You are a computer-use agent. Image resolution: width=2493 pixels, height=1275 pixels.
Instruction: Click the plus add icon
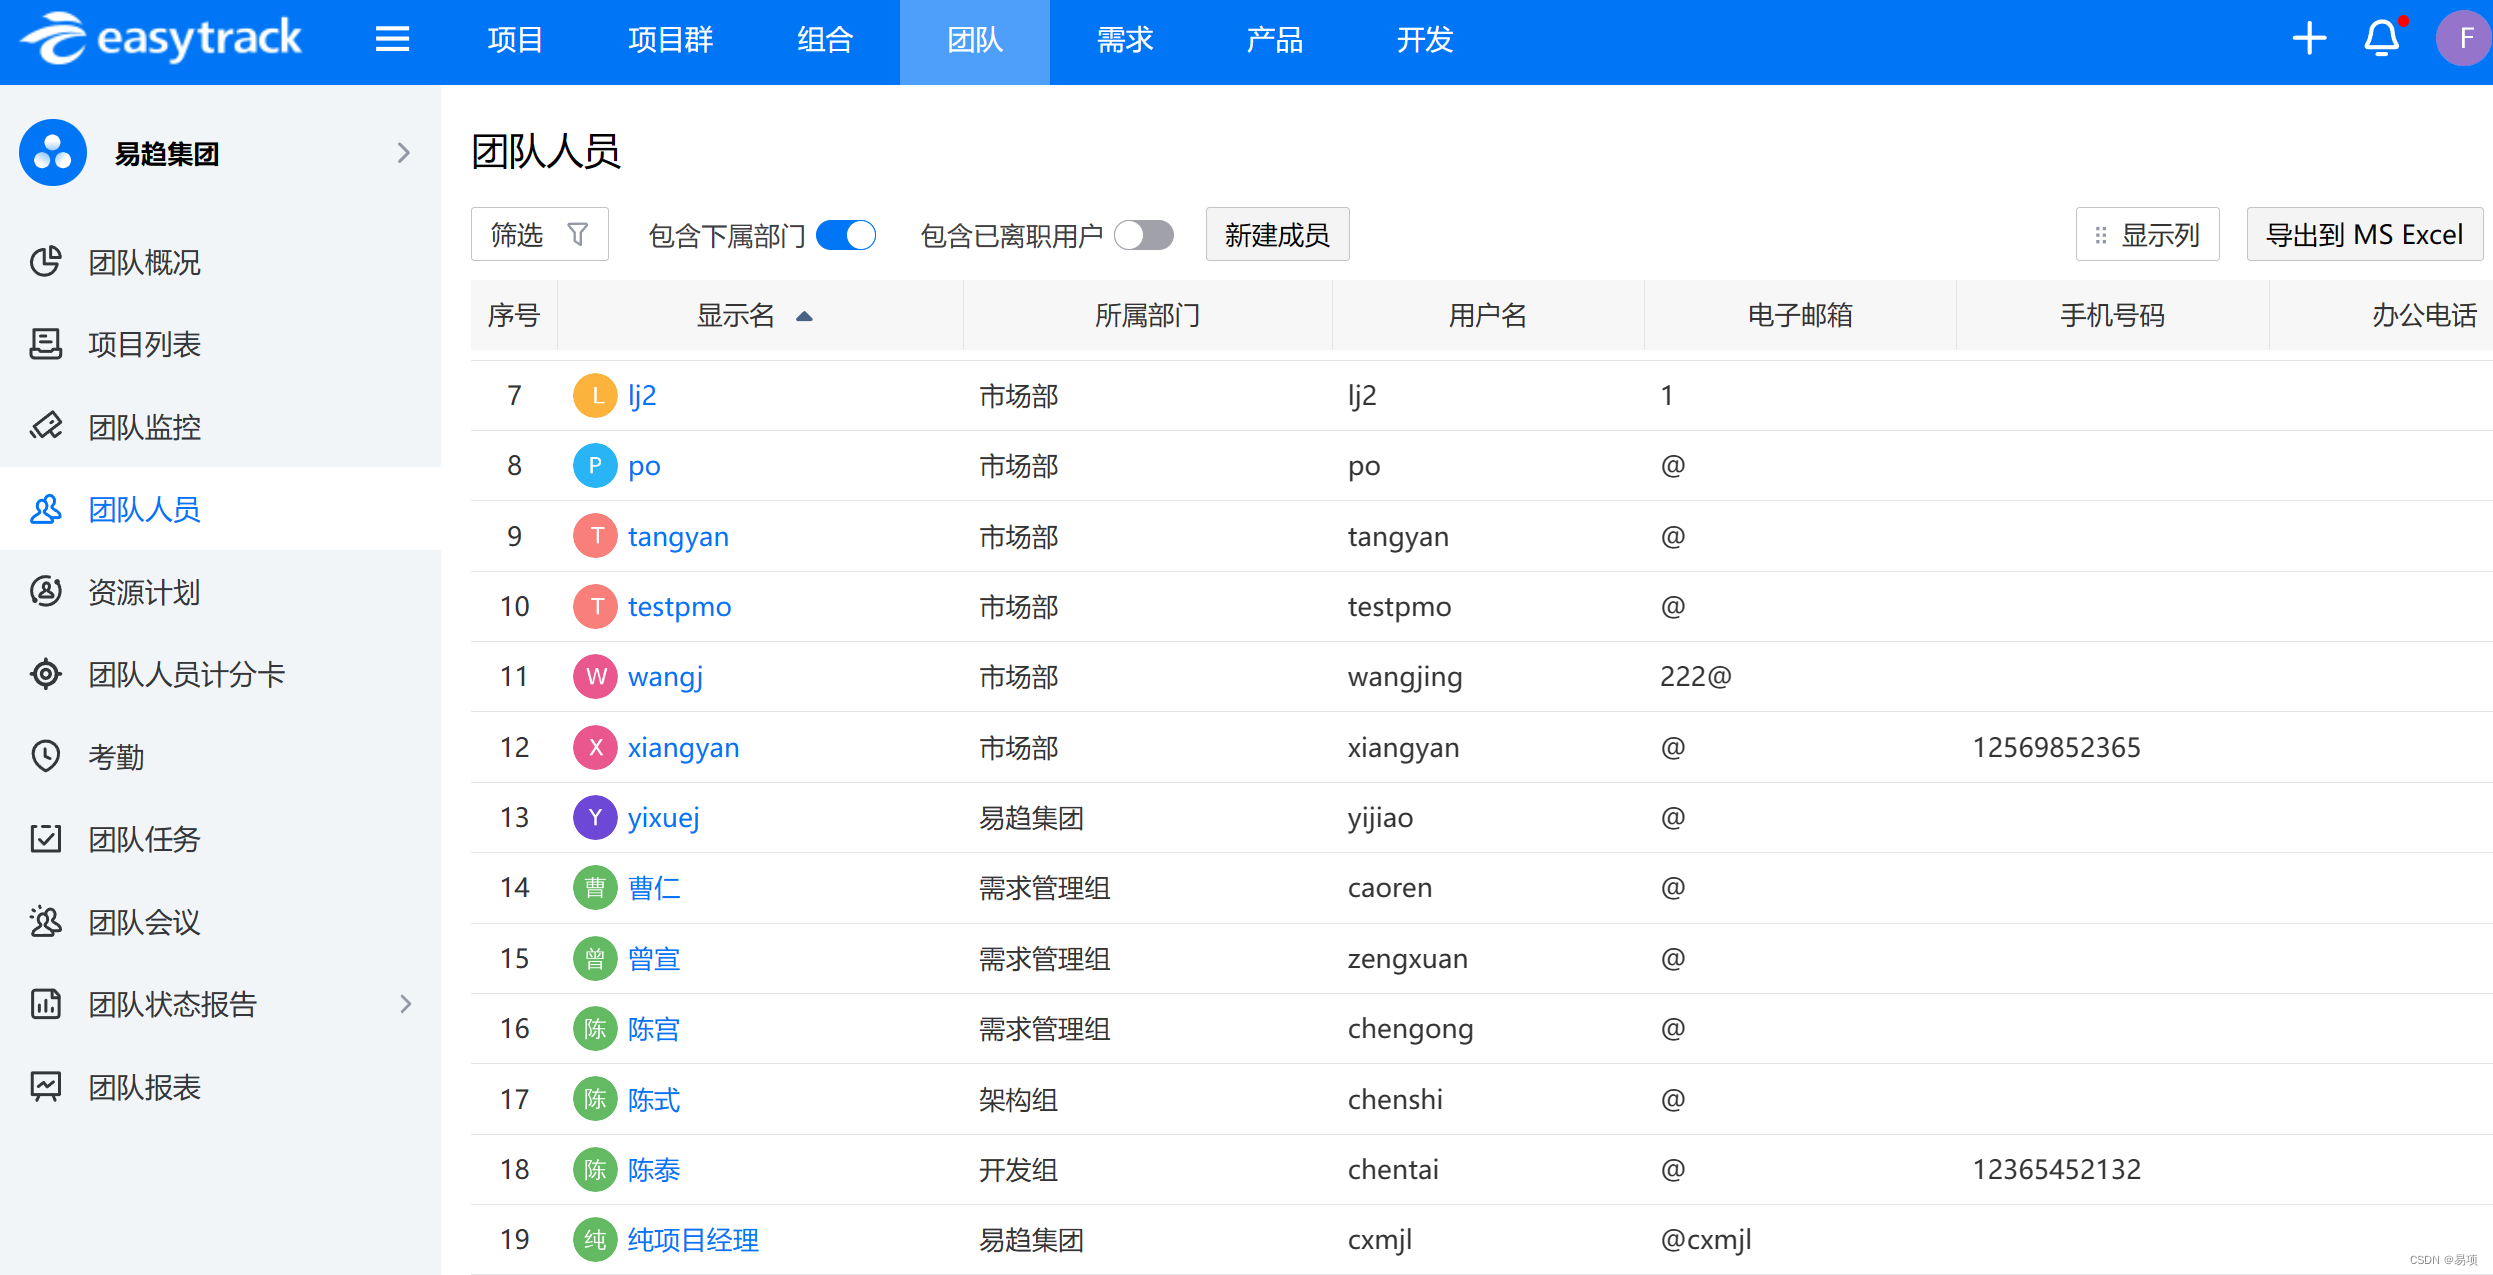[2309, 39]
